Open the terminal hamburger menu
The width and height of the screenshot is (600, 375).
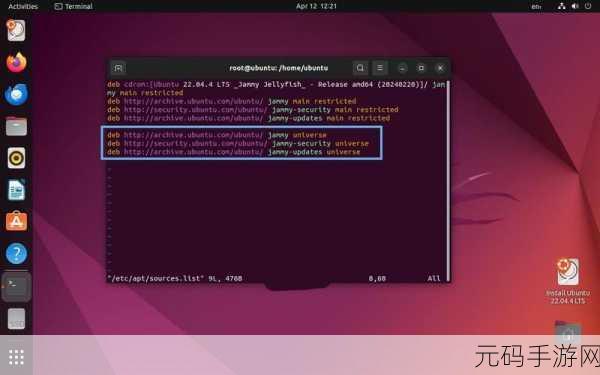[x=380, y=68]
